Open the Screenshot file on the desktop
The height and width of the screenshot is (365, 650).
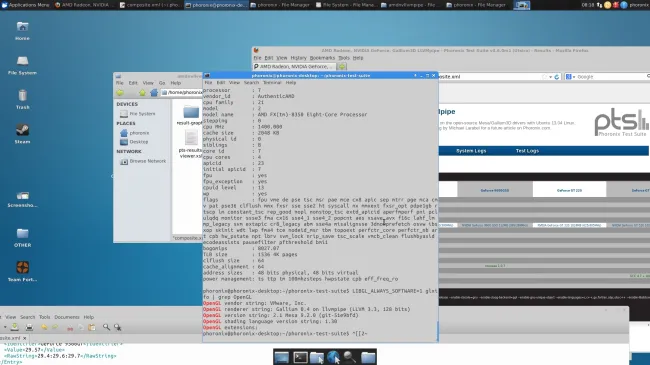(x=22, y=199)
